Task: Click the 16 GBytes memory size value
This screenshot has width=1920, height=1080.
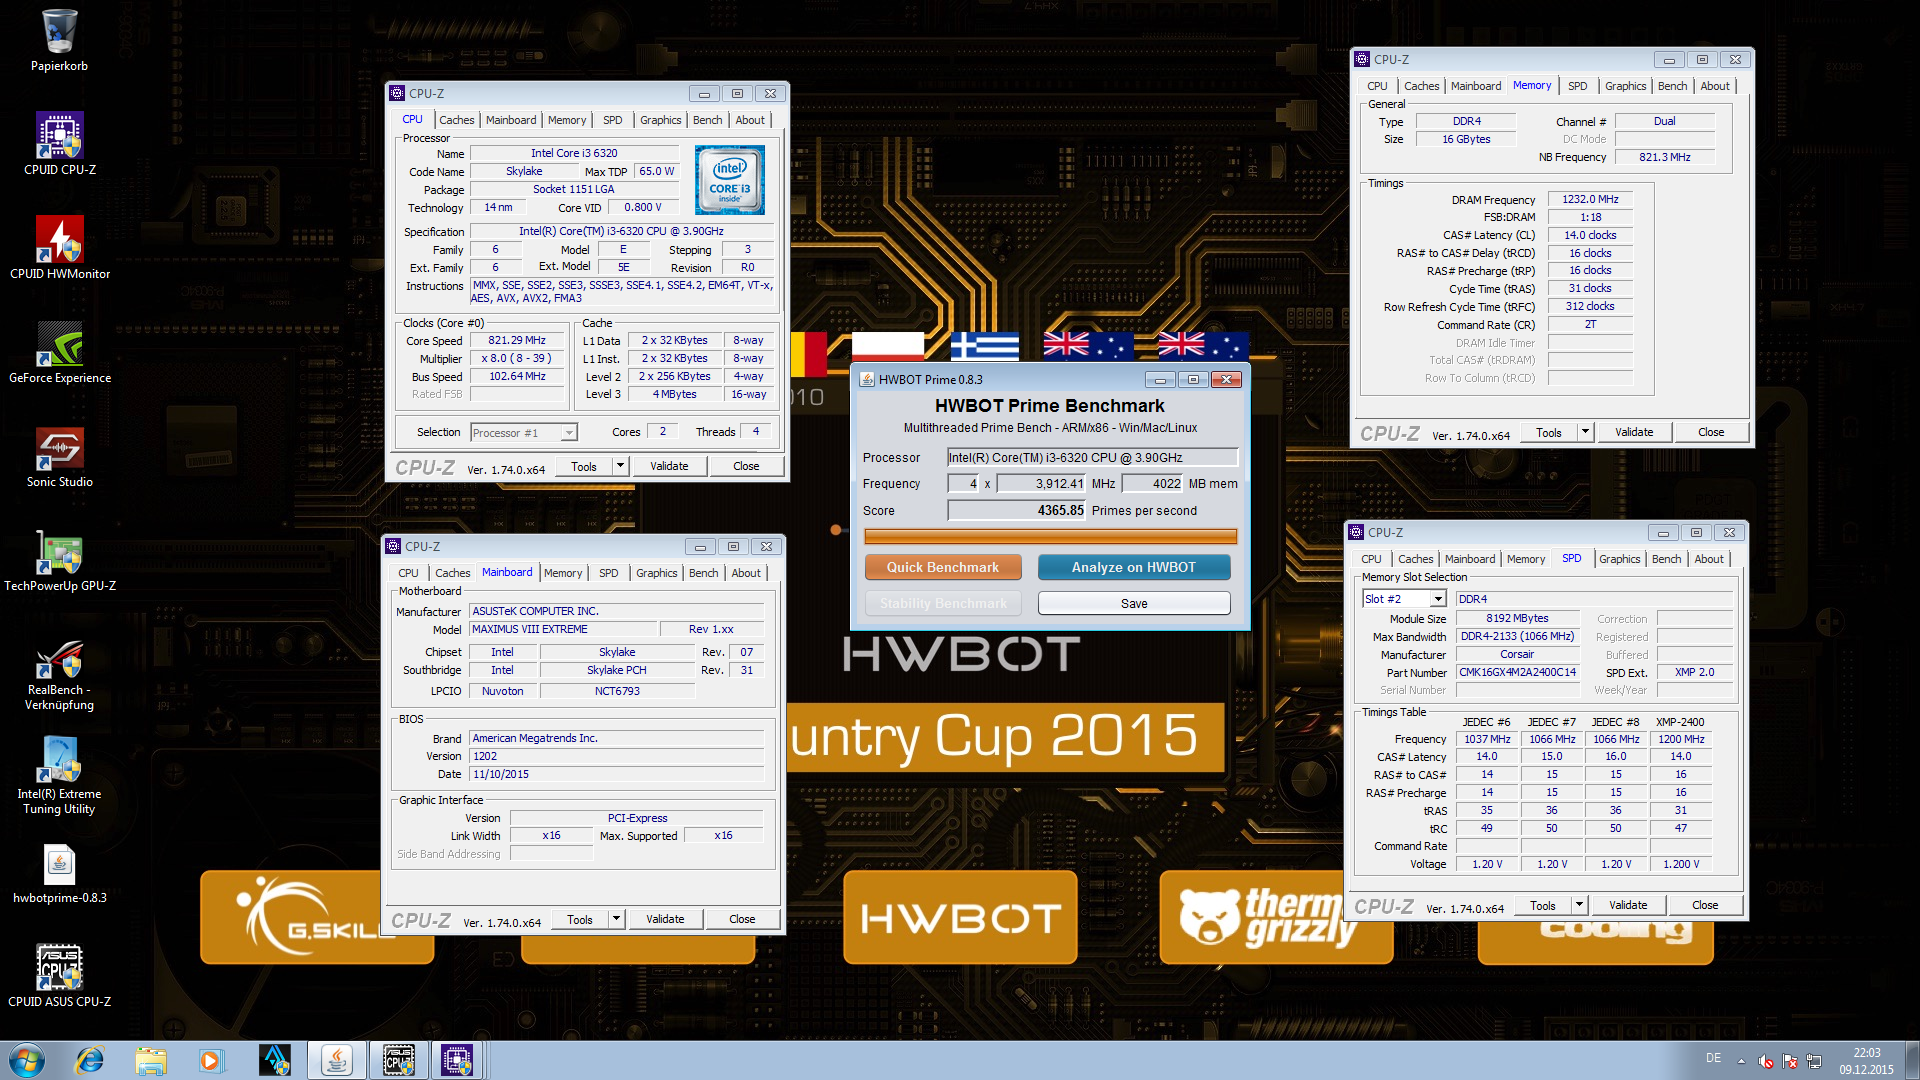Action: 1466,140
